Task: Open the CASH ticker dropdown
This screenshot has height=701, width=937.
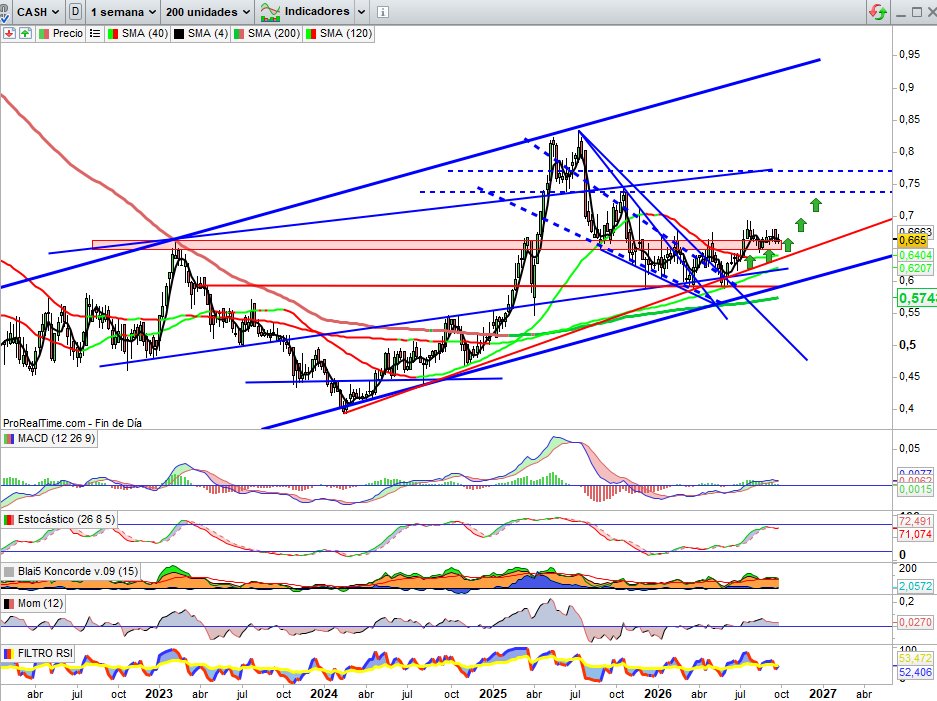Action: [x=37, y=11]
